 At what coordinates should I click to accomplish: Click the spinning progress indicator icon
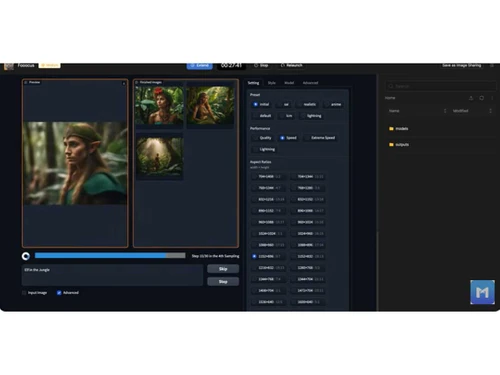[26, 256]
